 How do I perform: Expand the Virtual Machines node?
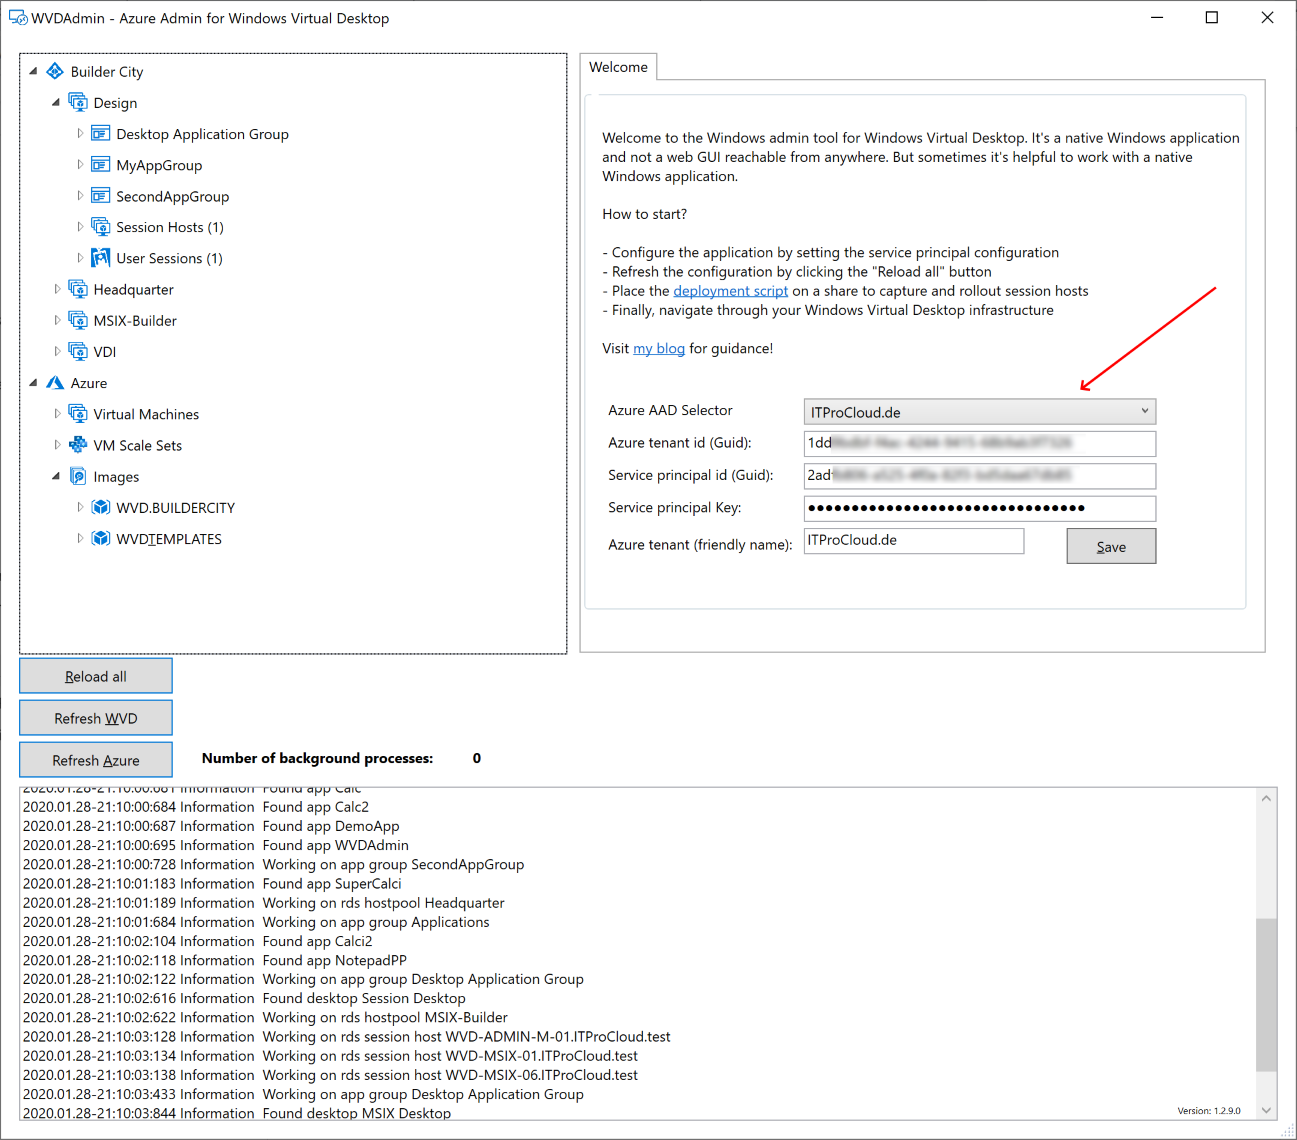click(x=57, y=414)
